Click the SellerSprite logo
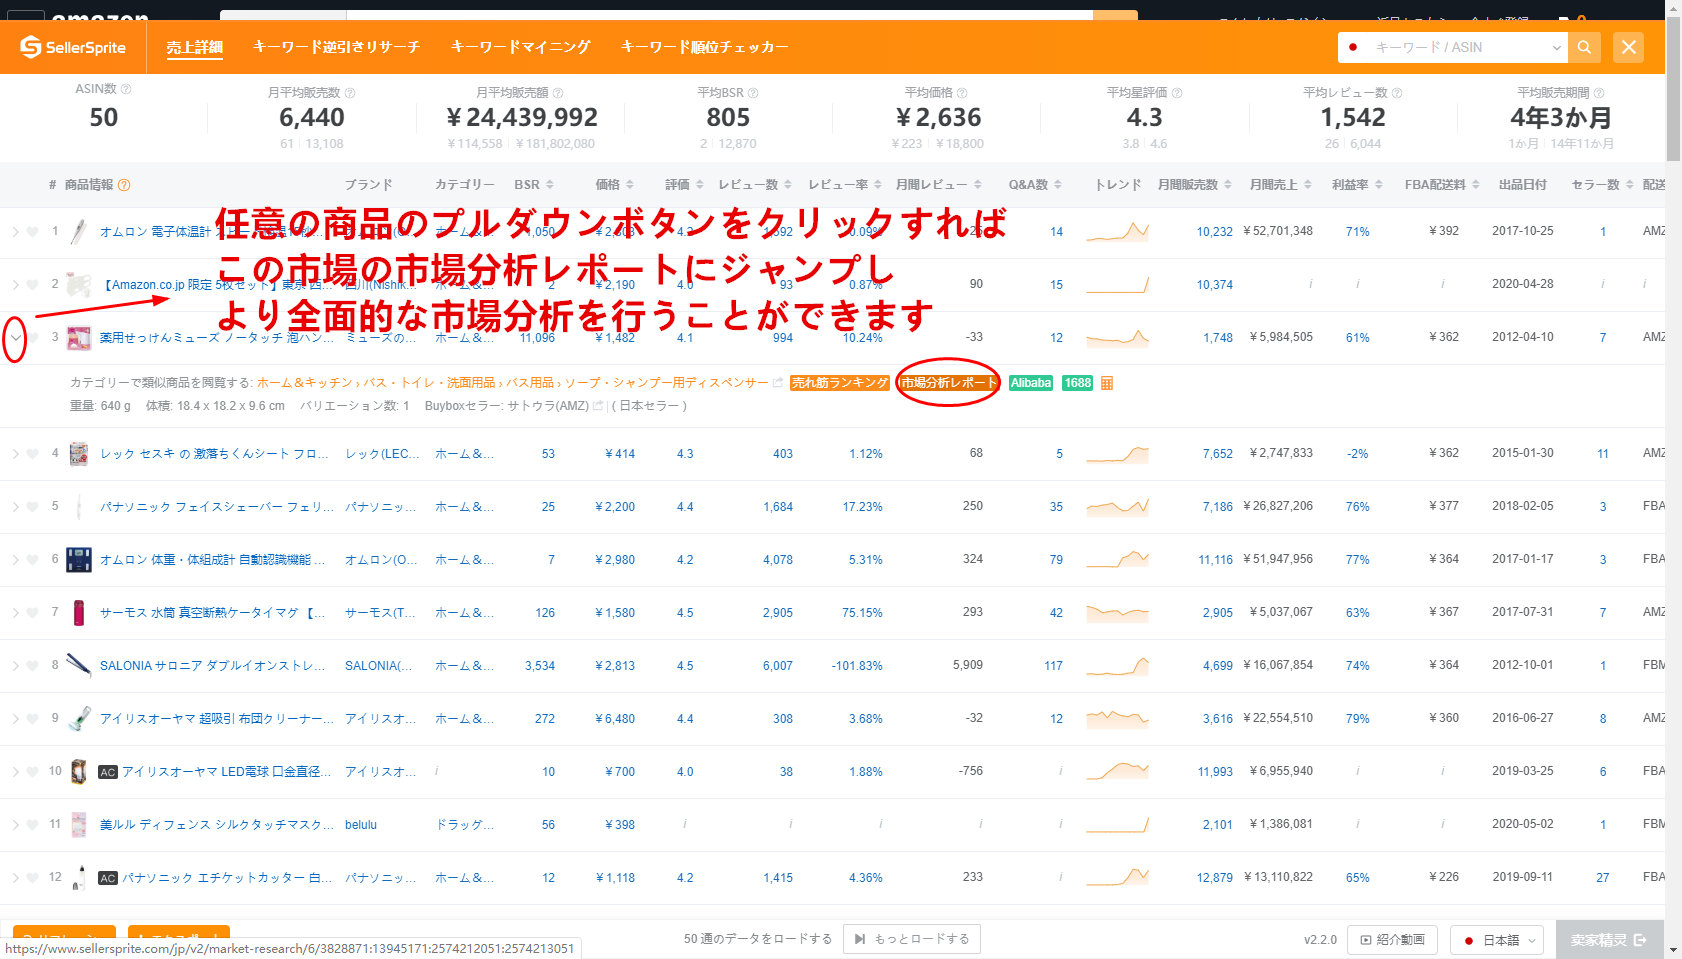 click(x=73, y=47)
